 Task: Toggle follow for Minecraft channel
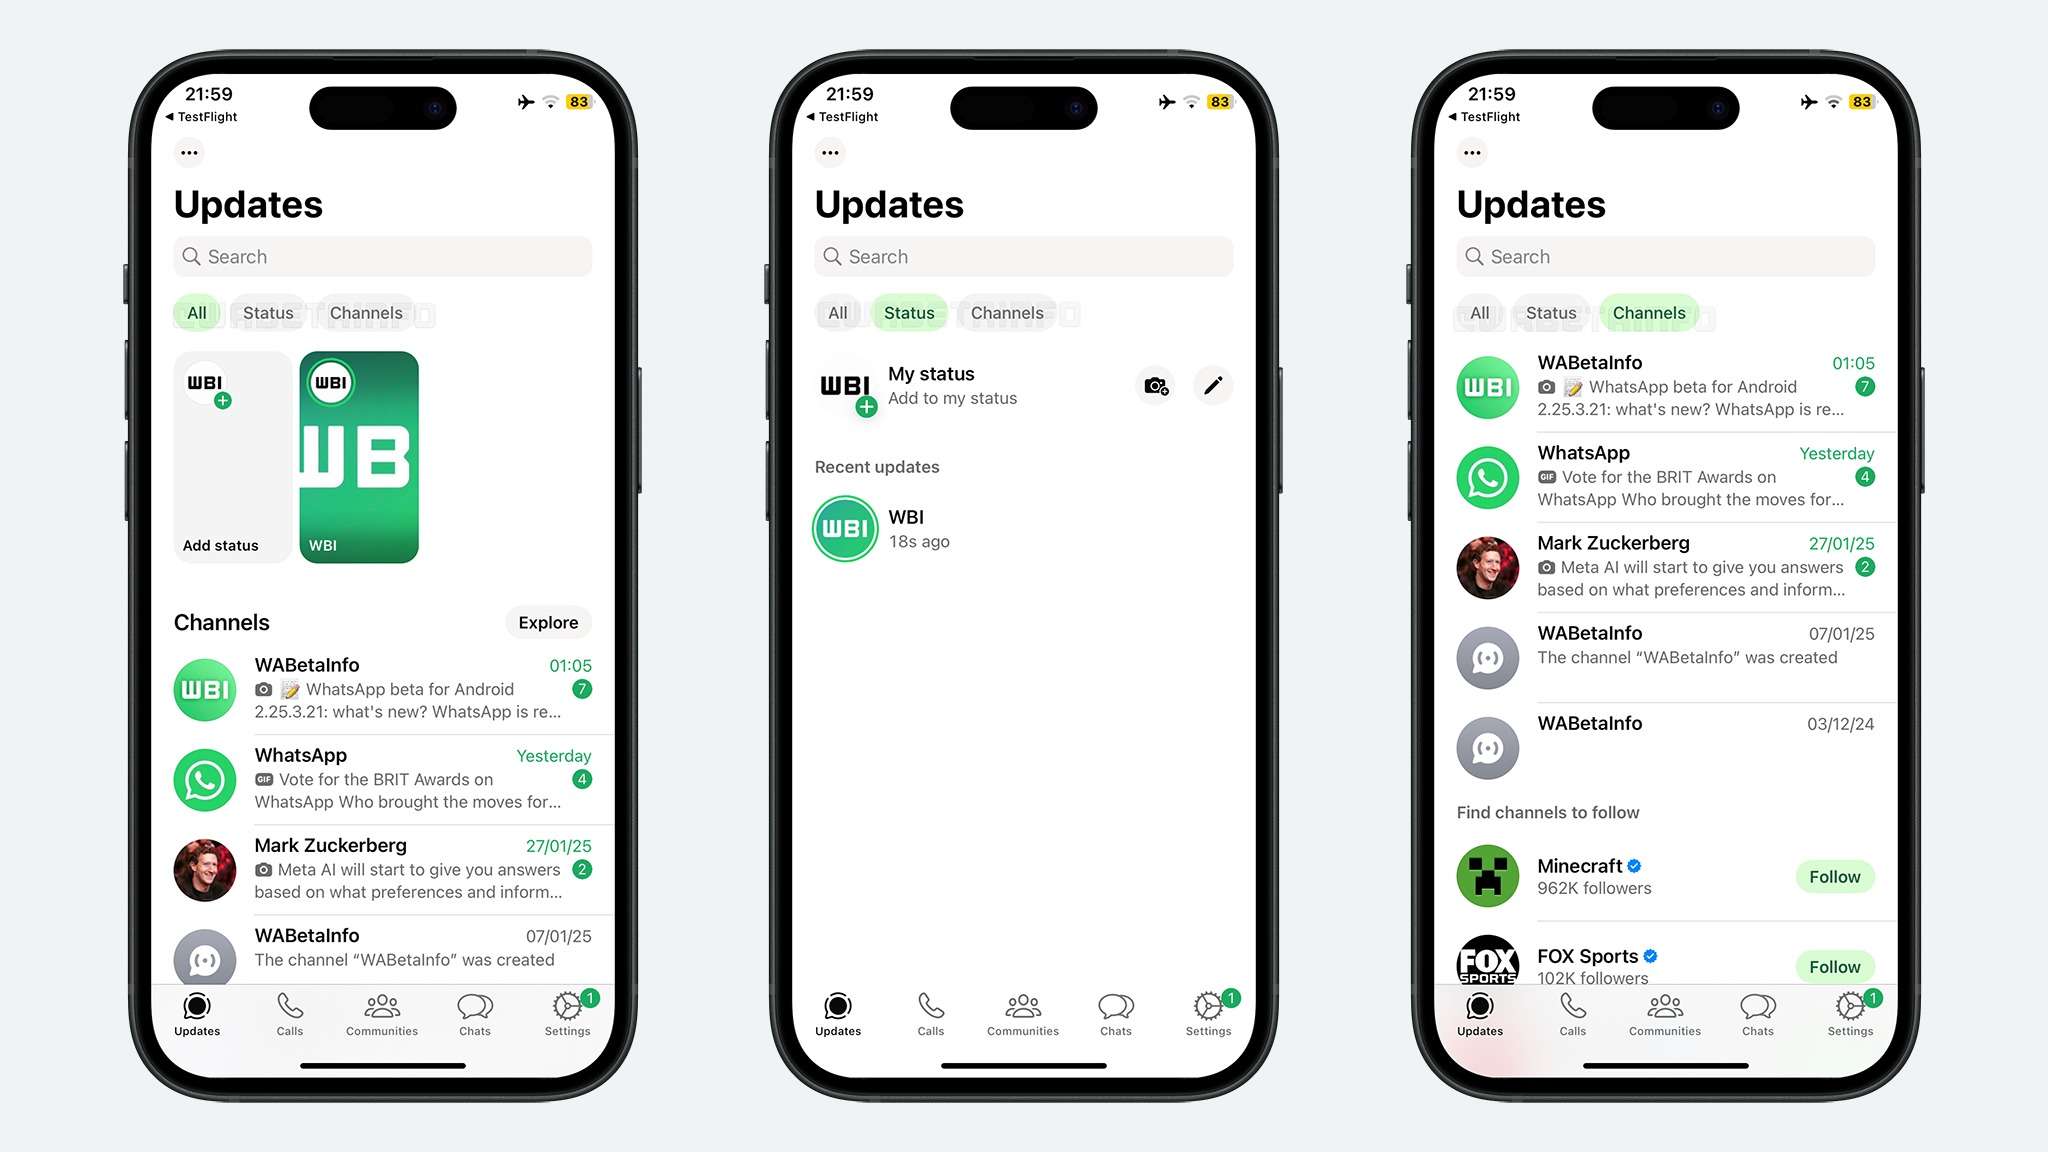(1834, 876)
